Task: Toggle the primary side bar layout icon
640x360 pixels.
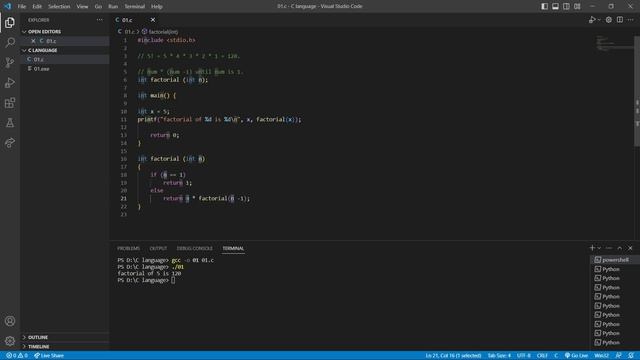Action: pyautogui.click(x=544, y=7)
